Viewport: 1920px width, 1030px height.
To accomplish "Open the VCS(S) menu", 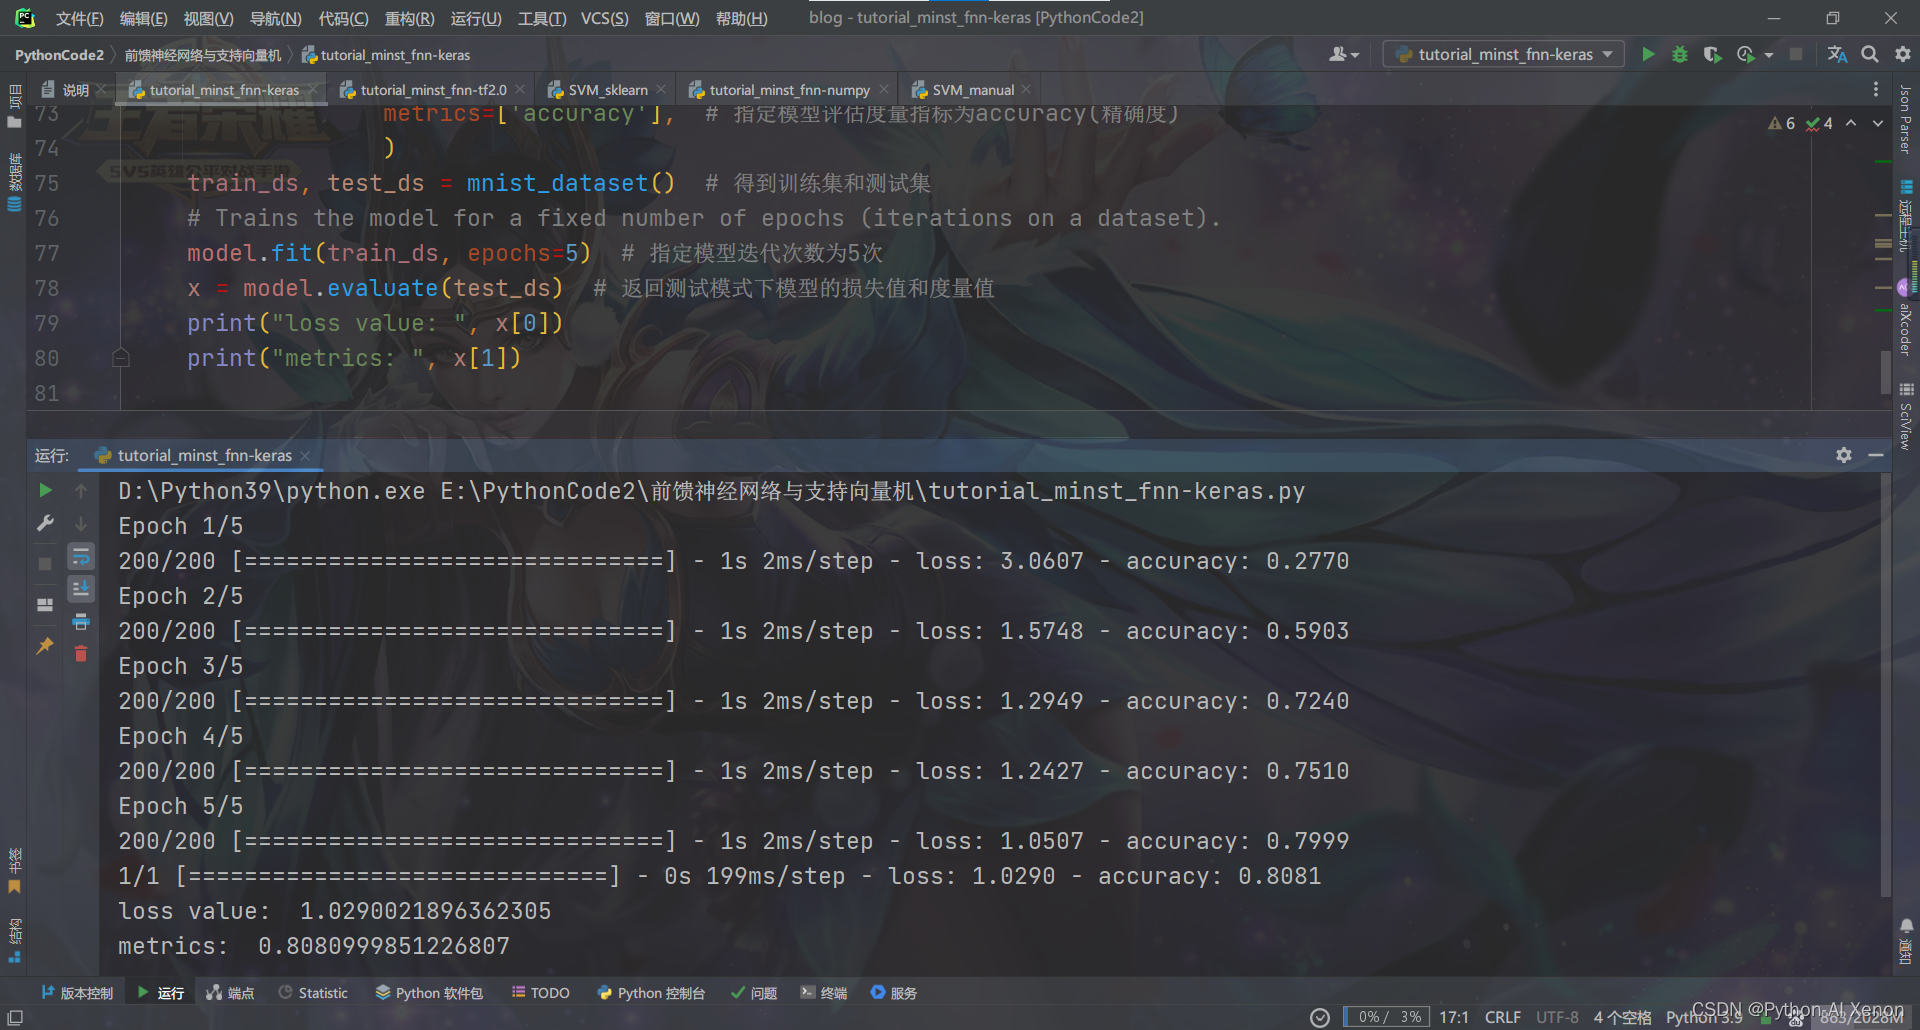I will (604, 18).
